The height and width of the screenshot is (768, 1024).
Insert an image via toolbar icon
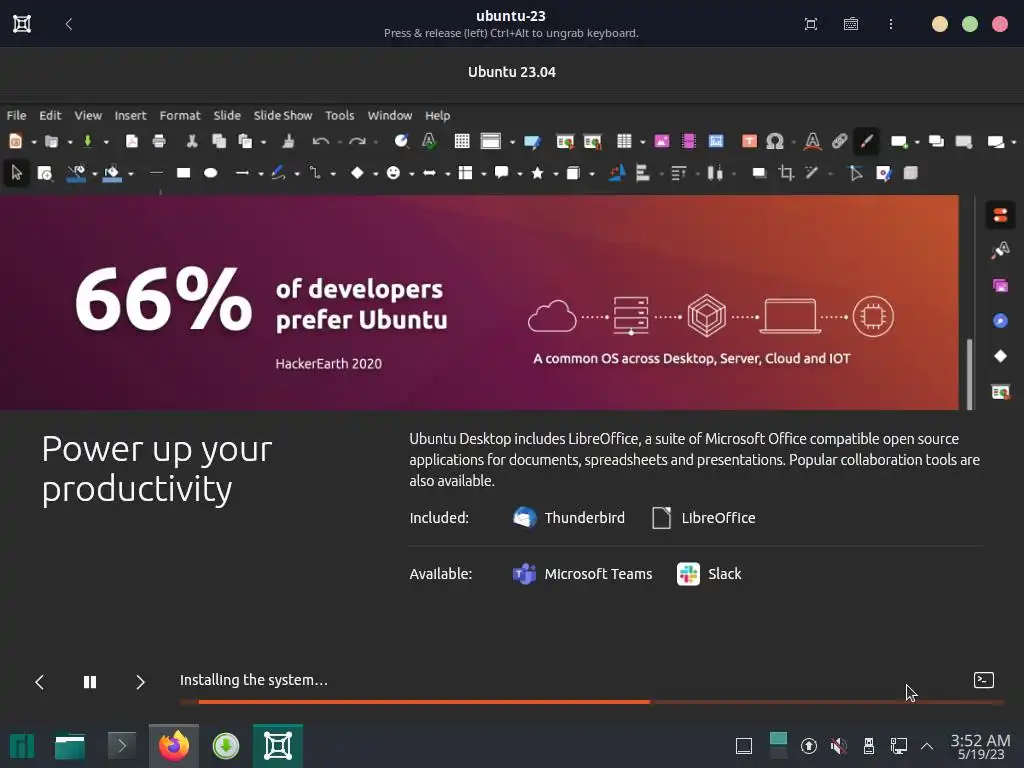662,141
